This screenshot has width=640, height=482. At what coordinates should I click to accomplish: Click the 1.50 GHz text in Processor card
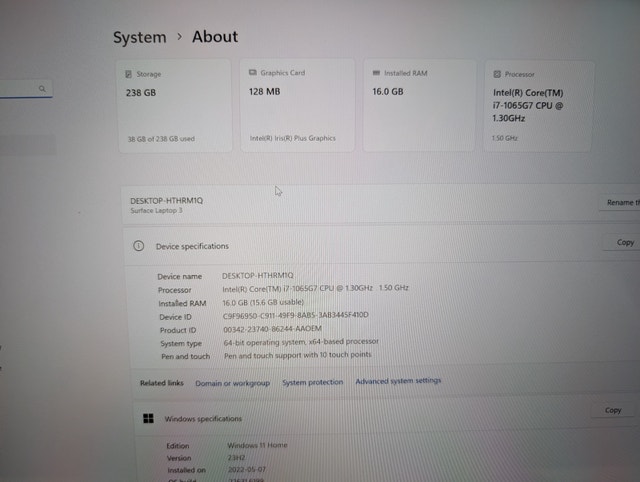pyautogui.click(x=504, y=138)
